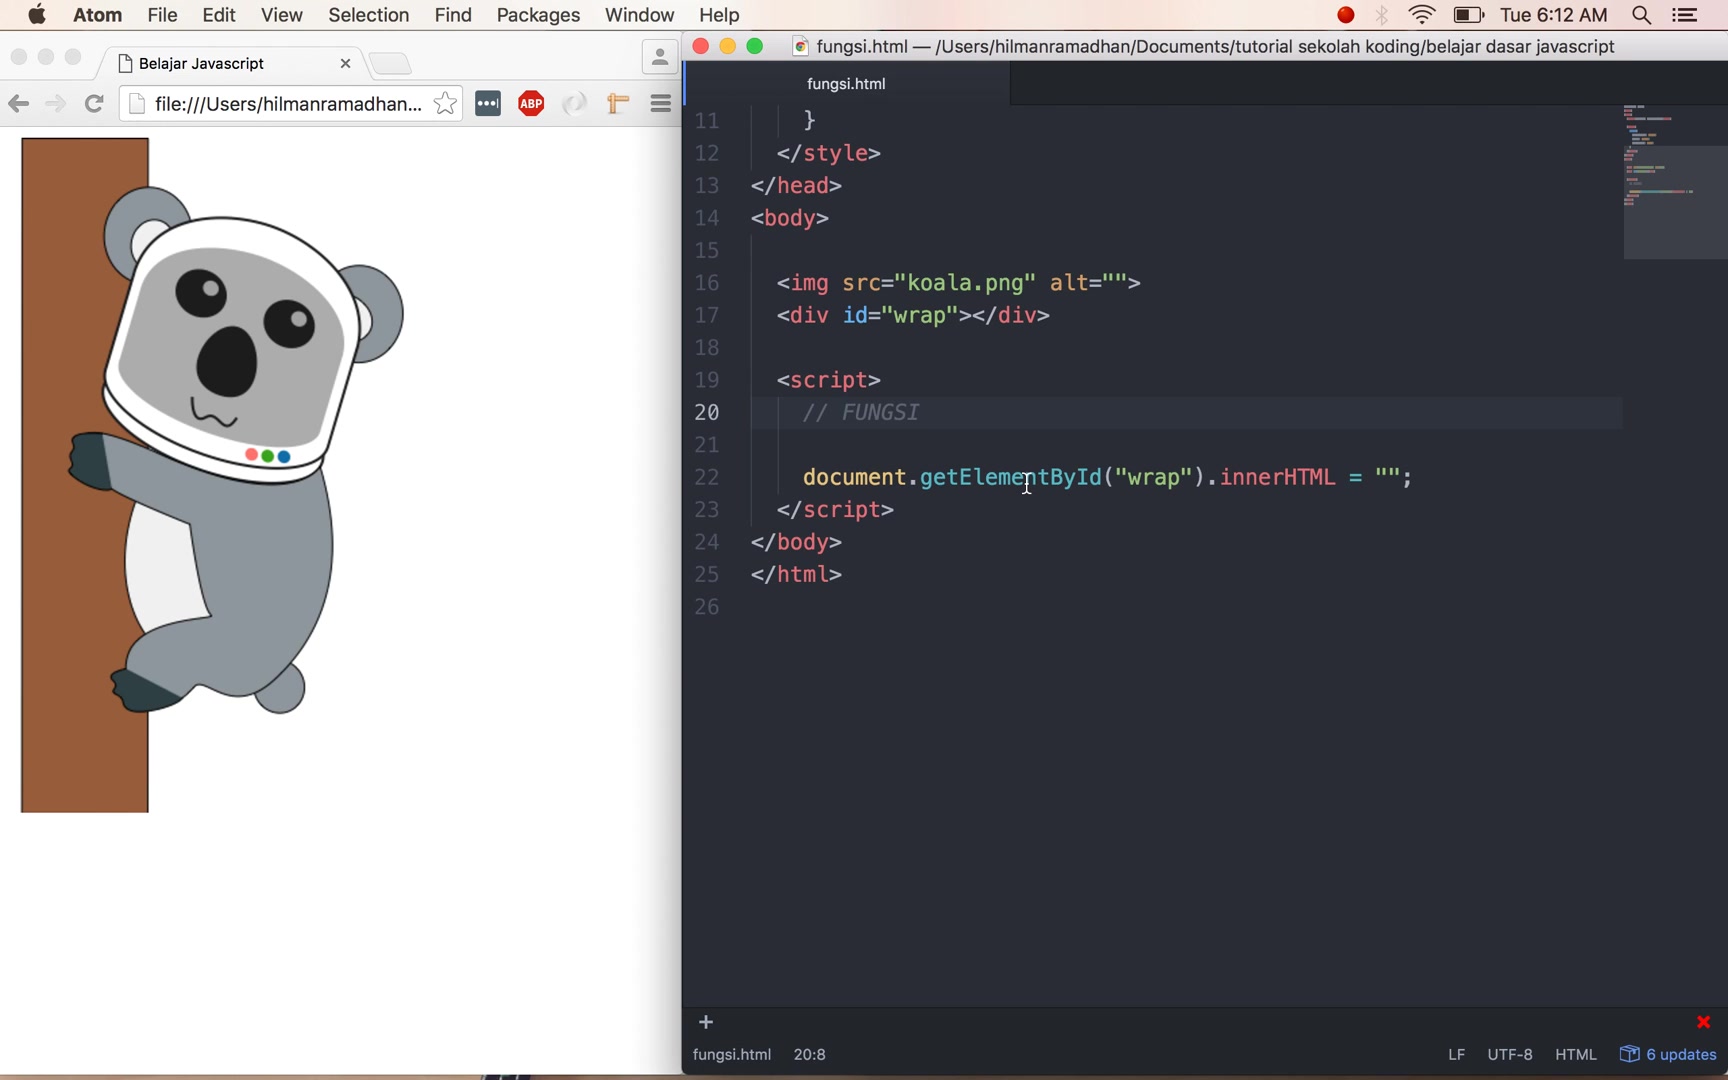Open the Packages menu
This screenshot has width=1728, height=1080.
(x=538, y=15)
